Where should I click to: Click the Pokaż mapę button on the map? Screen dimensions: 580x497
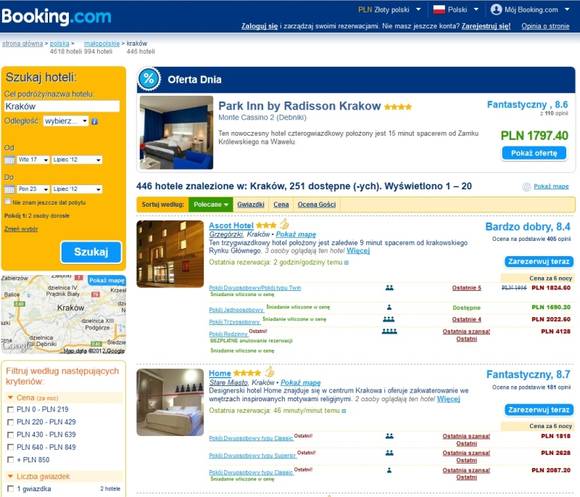click(x=107, y=280)
